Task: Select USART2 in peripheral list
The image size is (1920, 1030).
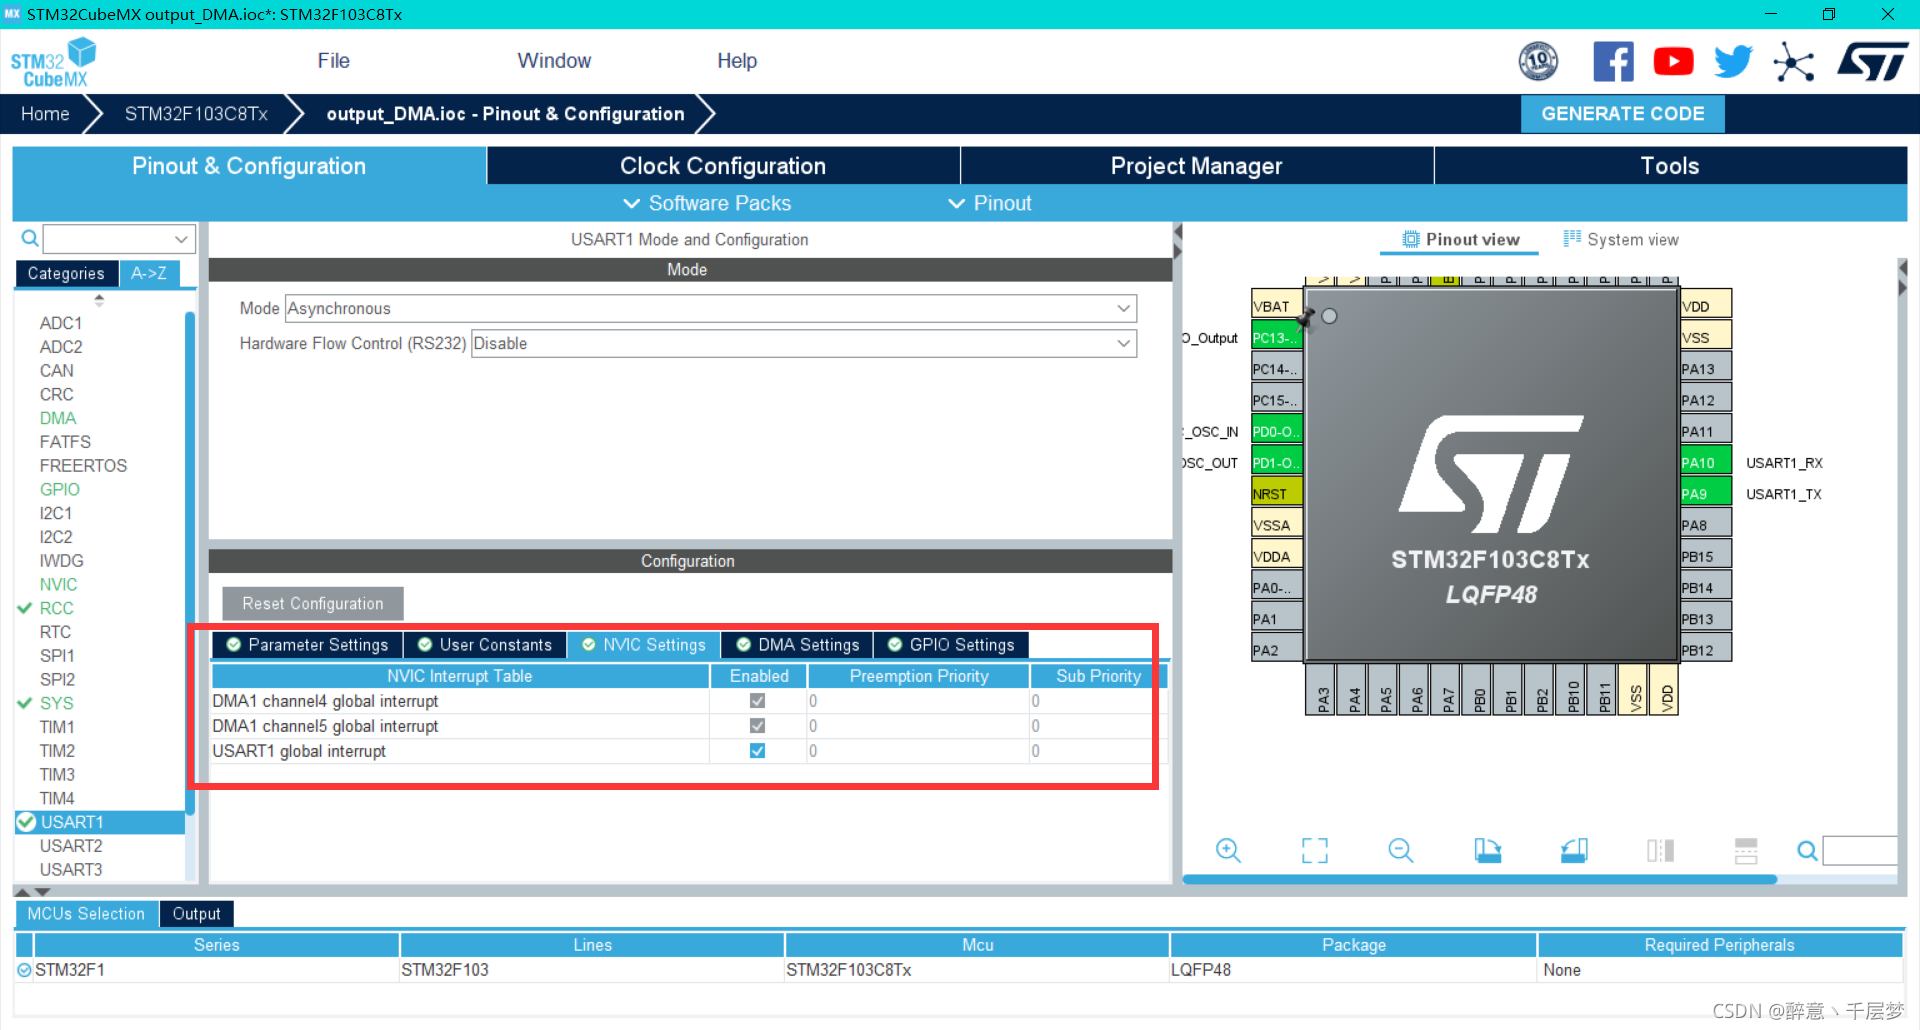Action: (x=71, y=846)
